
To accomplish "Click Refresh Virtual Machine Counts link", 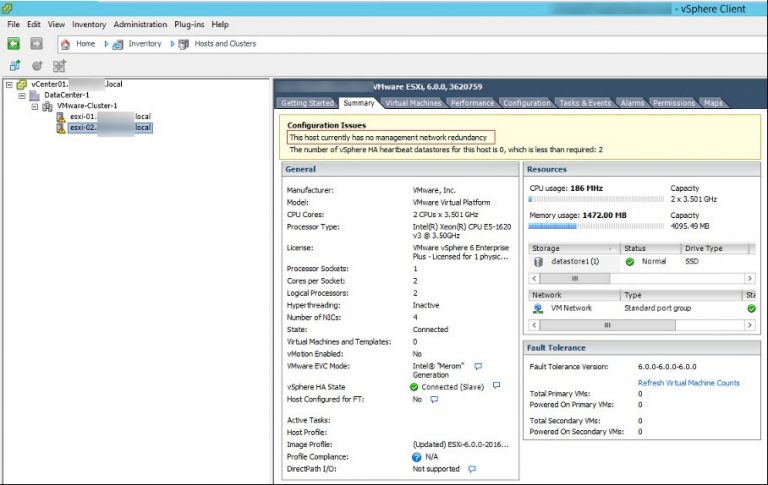I will (688, 383).
